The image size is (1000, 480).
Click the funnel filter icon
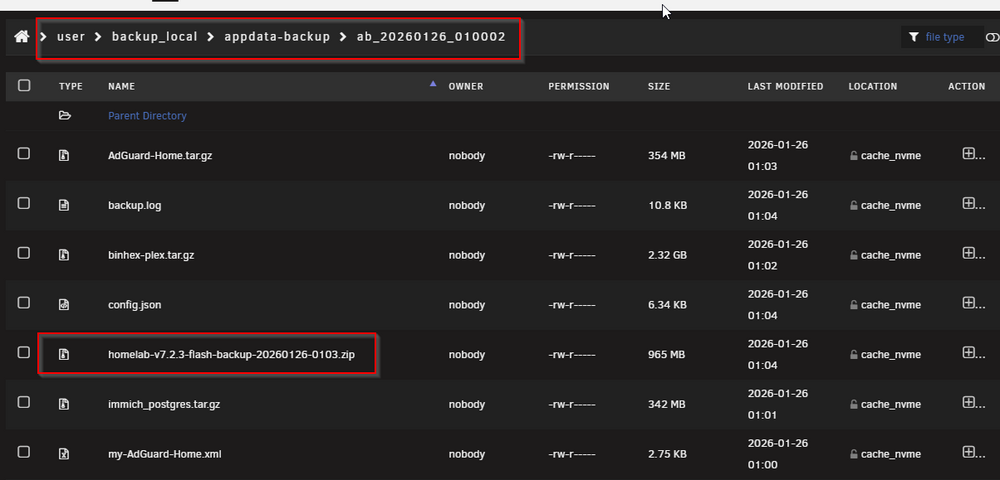coord(913,37)
